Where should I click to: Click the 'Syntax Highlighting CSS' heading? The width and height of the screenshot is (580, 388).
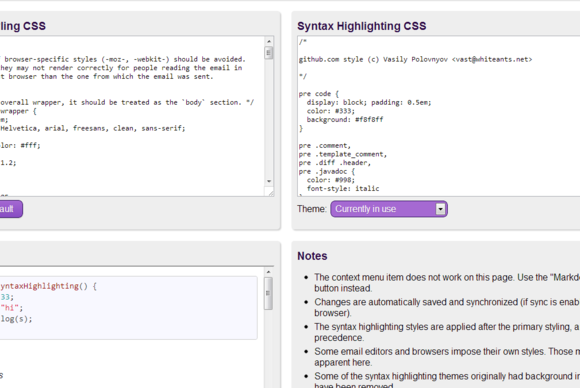click(362, 26)
